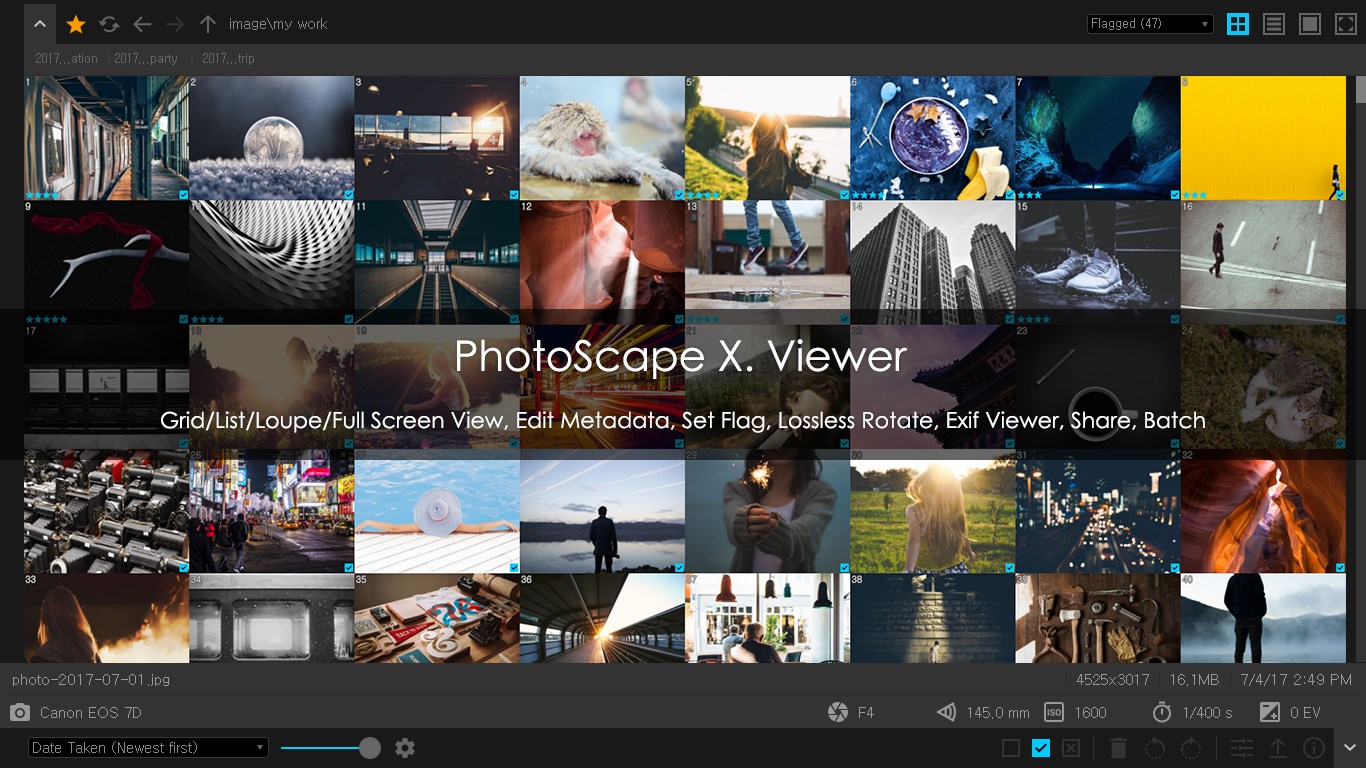Rotate the selected photo counterclockwise
This screenshot has height=768, width=1366.
[x=1154, y=747]
